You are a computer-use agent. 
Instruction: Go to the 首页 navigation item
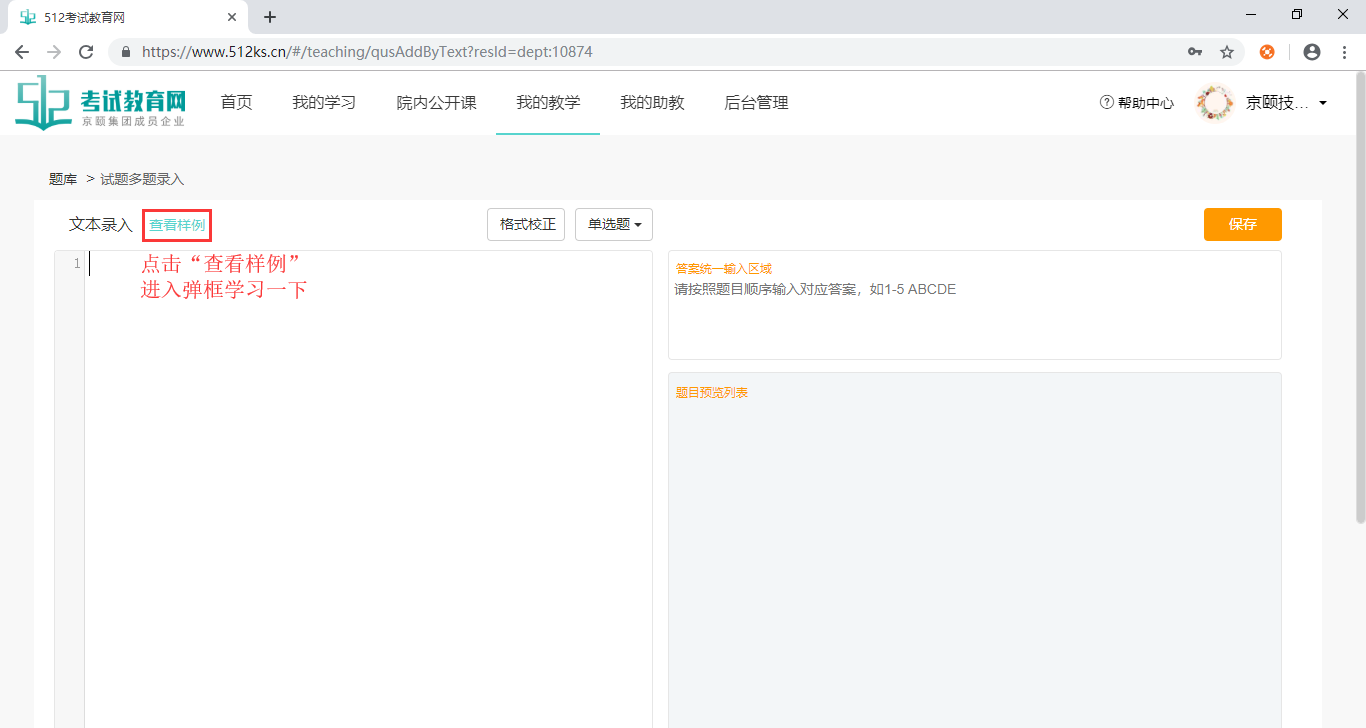(236, 102)
